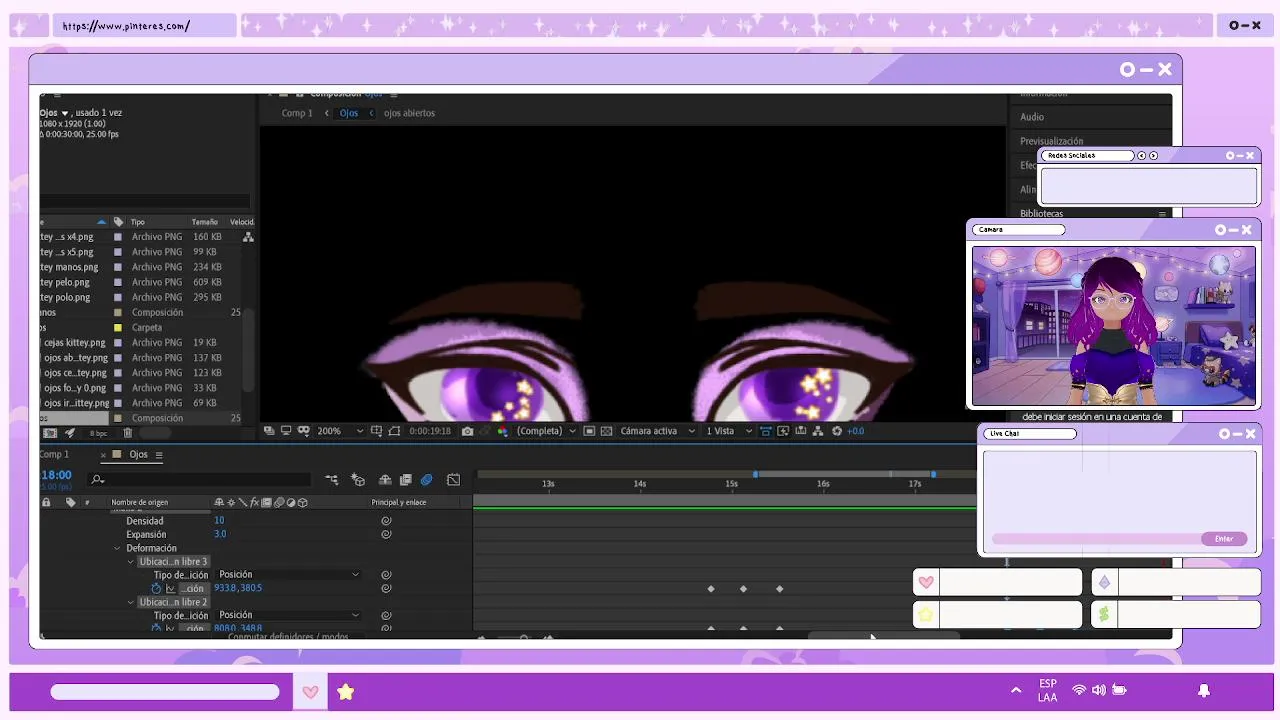Collapse the Ubicaci...n libre 3 group

click(x=130, y=562)
